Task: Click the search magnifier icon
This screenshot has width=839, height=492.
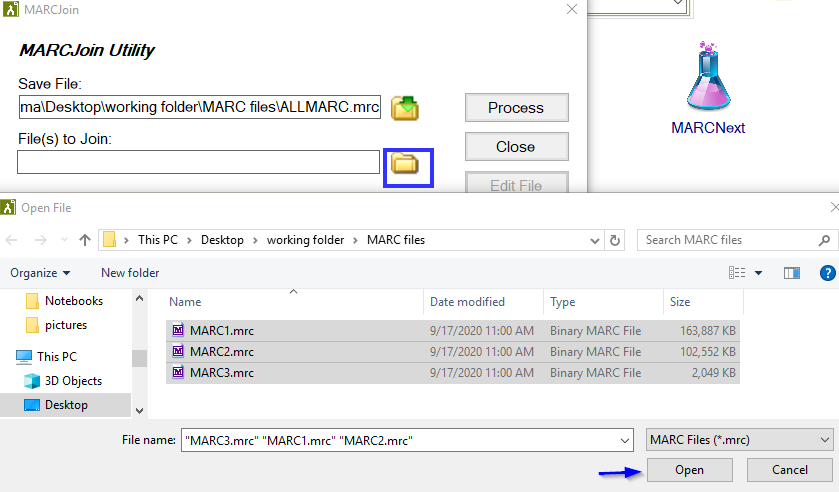Action: click(x=825, y=240)
